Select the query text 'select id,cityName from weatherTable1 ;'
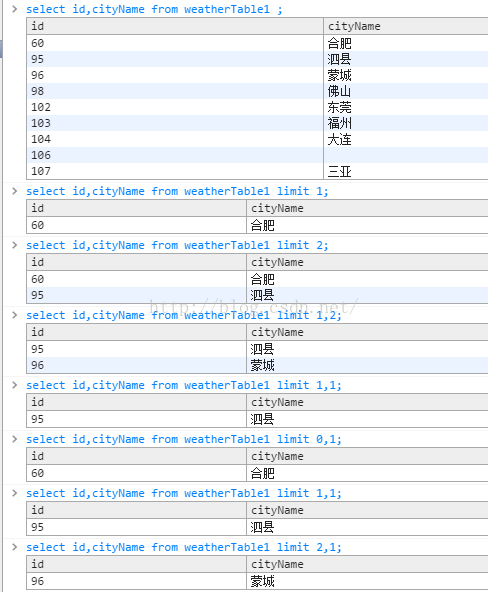The image size is (488, 592). point(154,9)
